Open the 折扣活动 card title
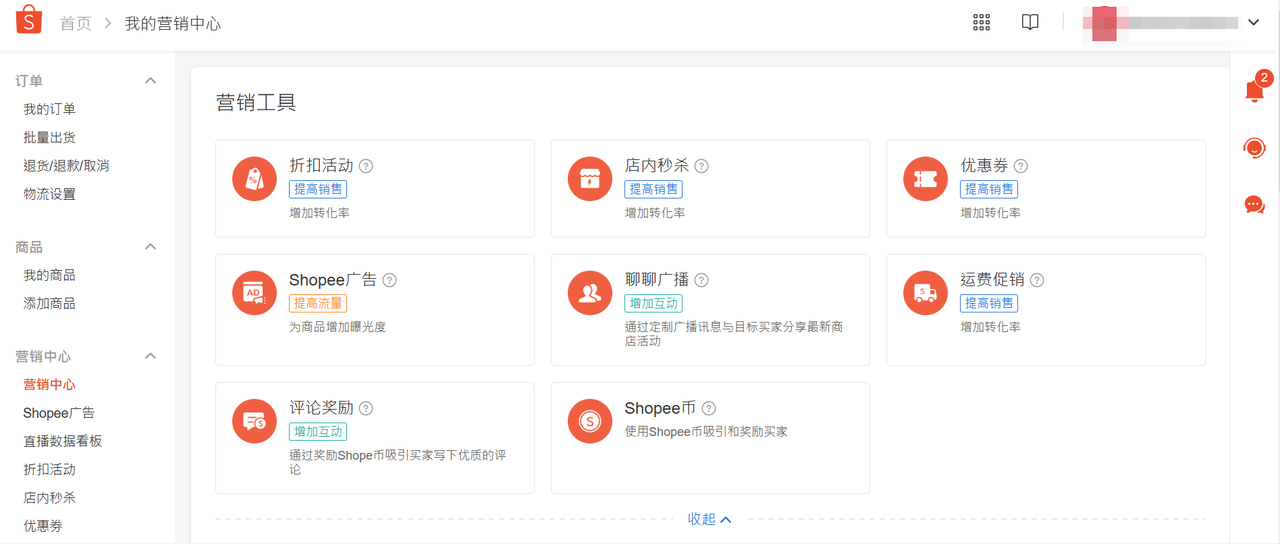Screen dimensions: 1280x544 [321, 166]
